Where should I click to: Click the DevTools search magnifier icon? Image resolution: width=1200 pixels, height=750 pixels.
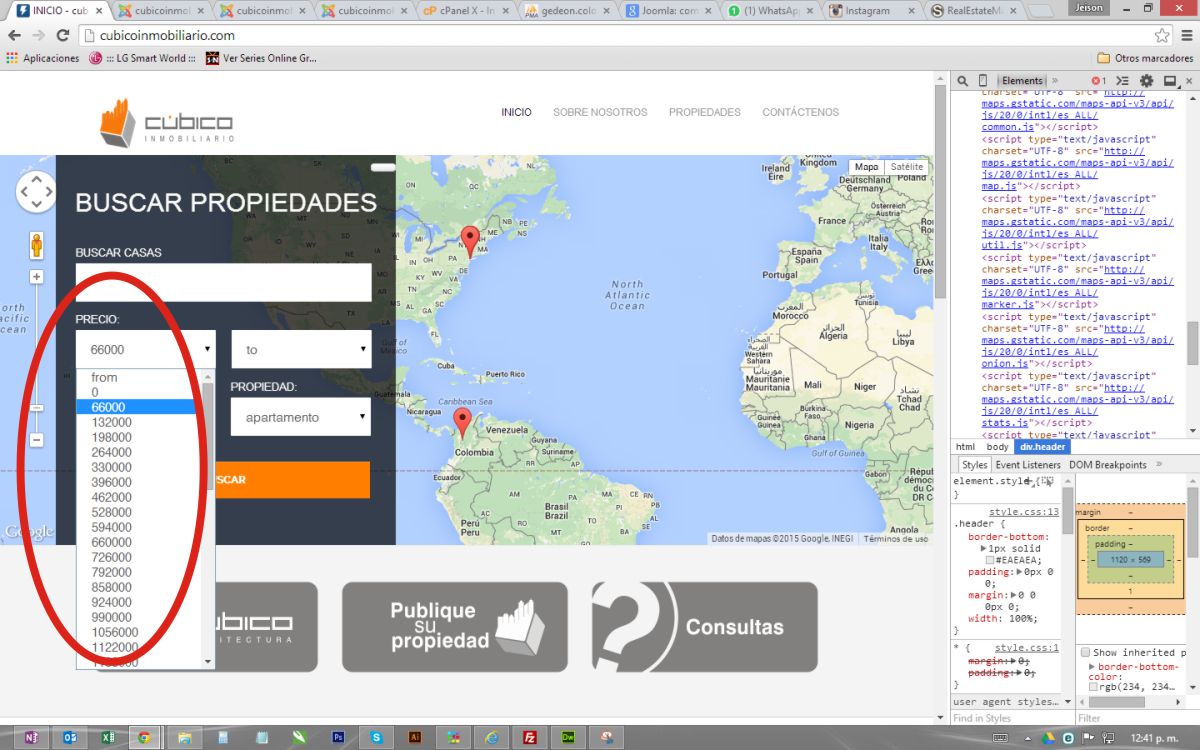click(x=962, y=81)
